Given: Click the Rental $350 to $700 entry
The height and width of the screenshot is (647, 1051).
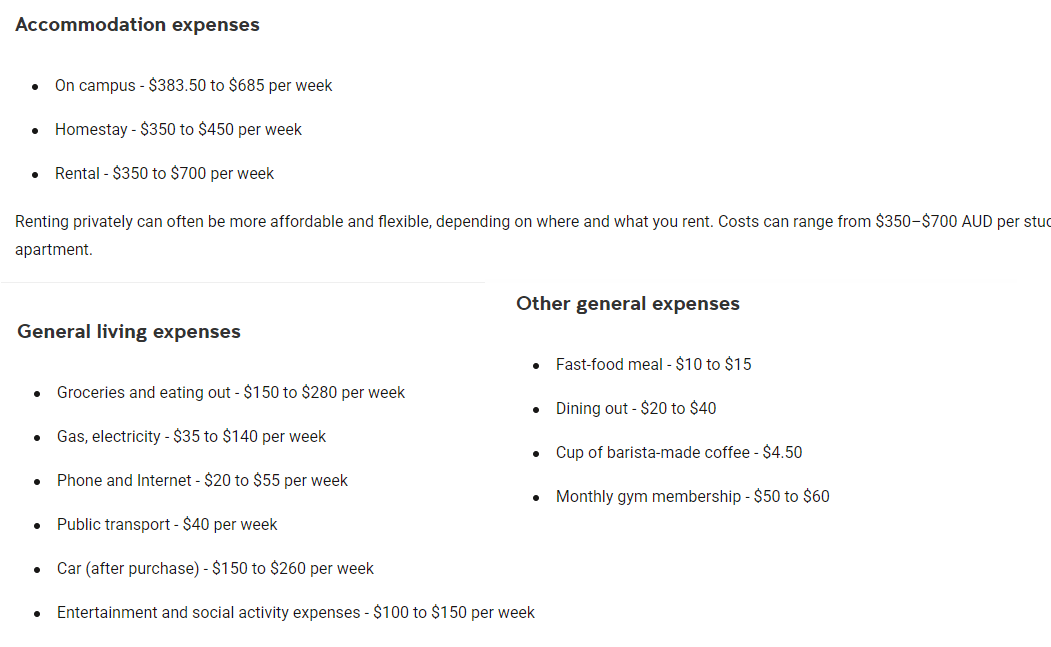Looking at the screenshot, I should pyautogui.click(x=164, y=174).
